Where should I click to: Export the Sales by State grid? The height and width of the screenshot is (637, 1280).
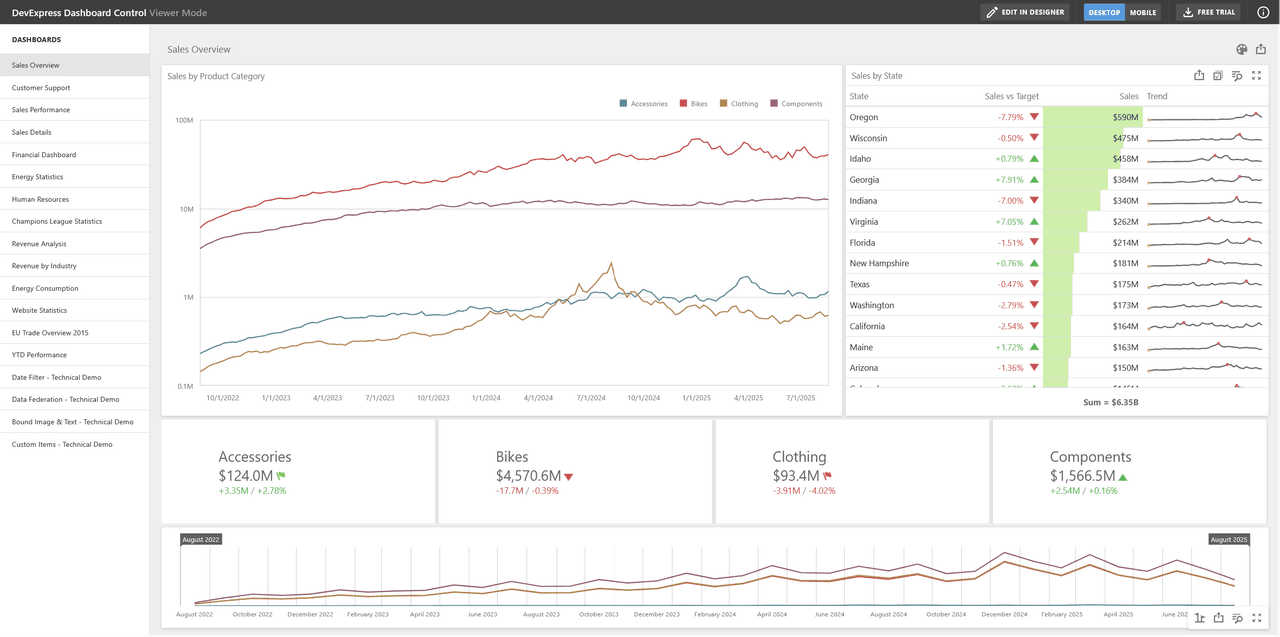point(1199,76)
